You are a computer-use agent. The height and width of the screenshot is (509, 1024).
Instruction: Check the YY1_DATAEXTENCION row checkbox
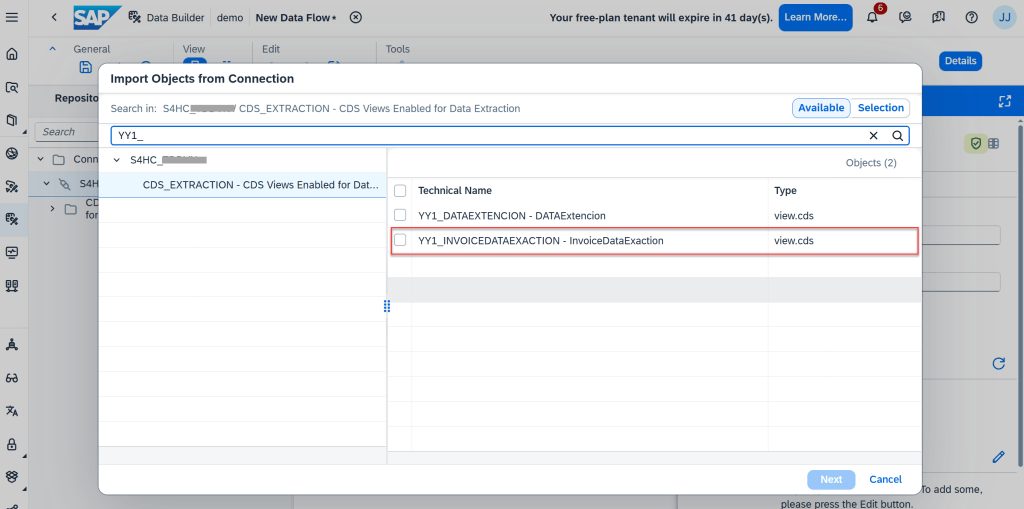[x=400, y=215]
